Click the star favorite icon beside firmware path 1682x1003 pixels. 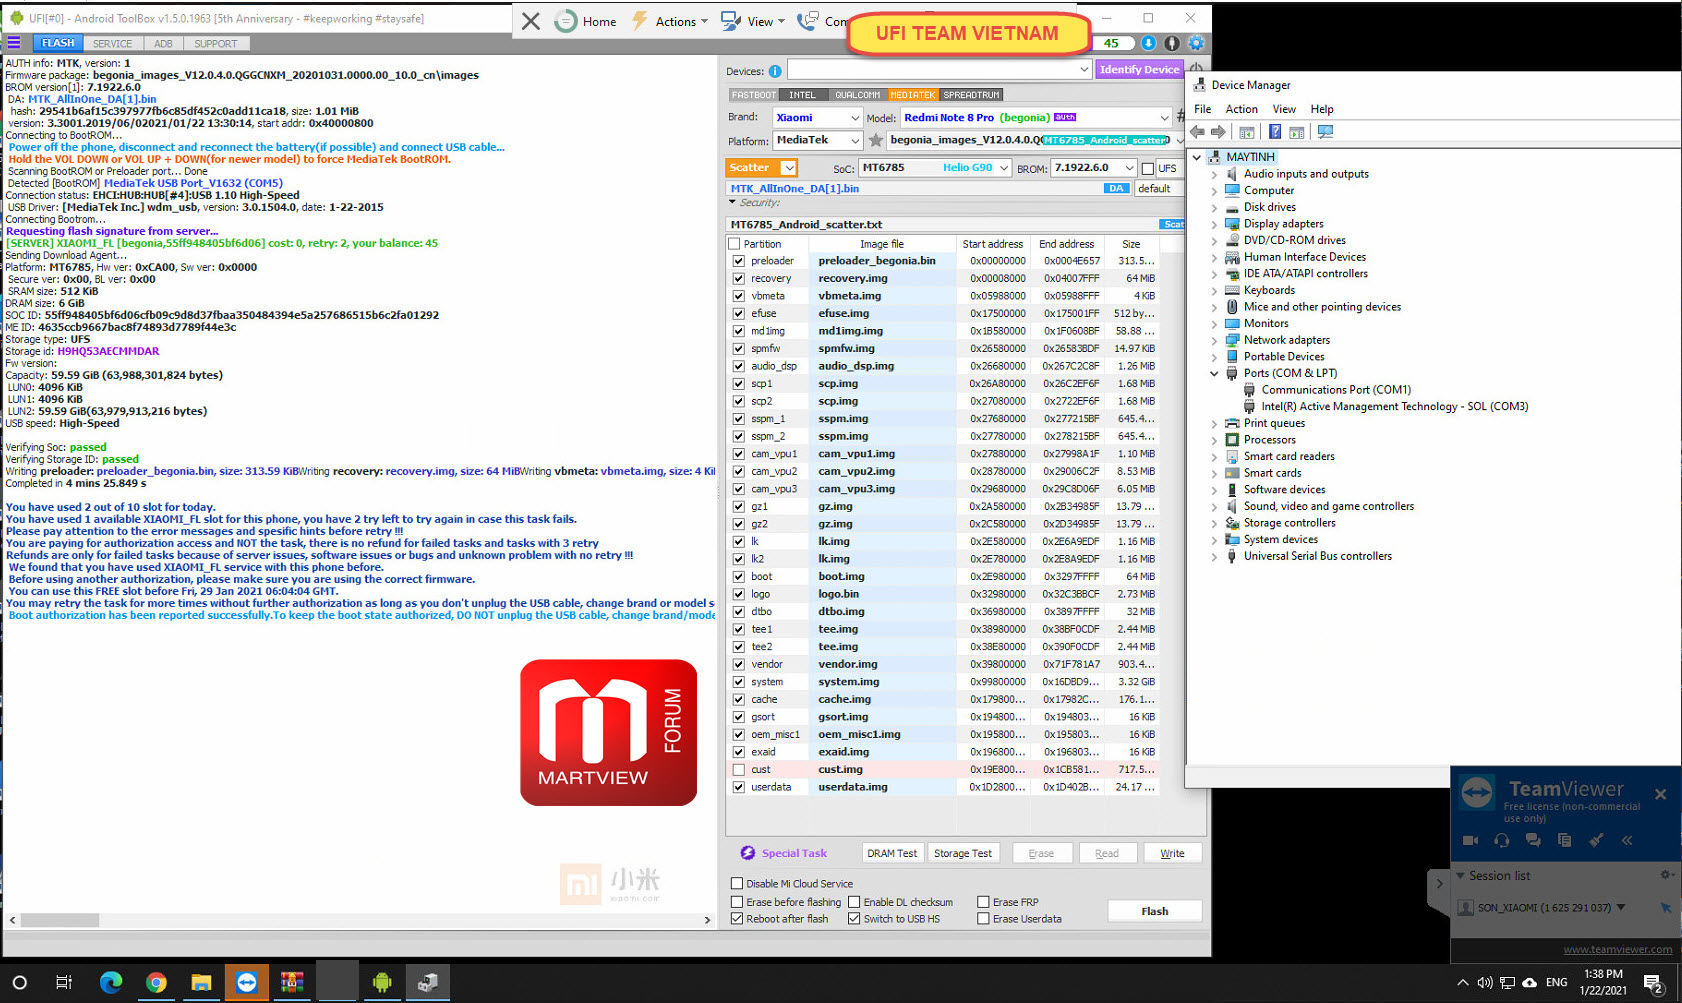876,141
